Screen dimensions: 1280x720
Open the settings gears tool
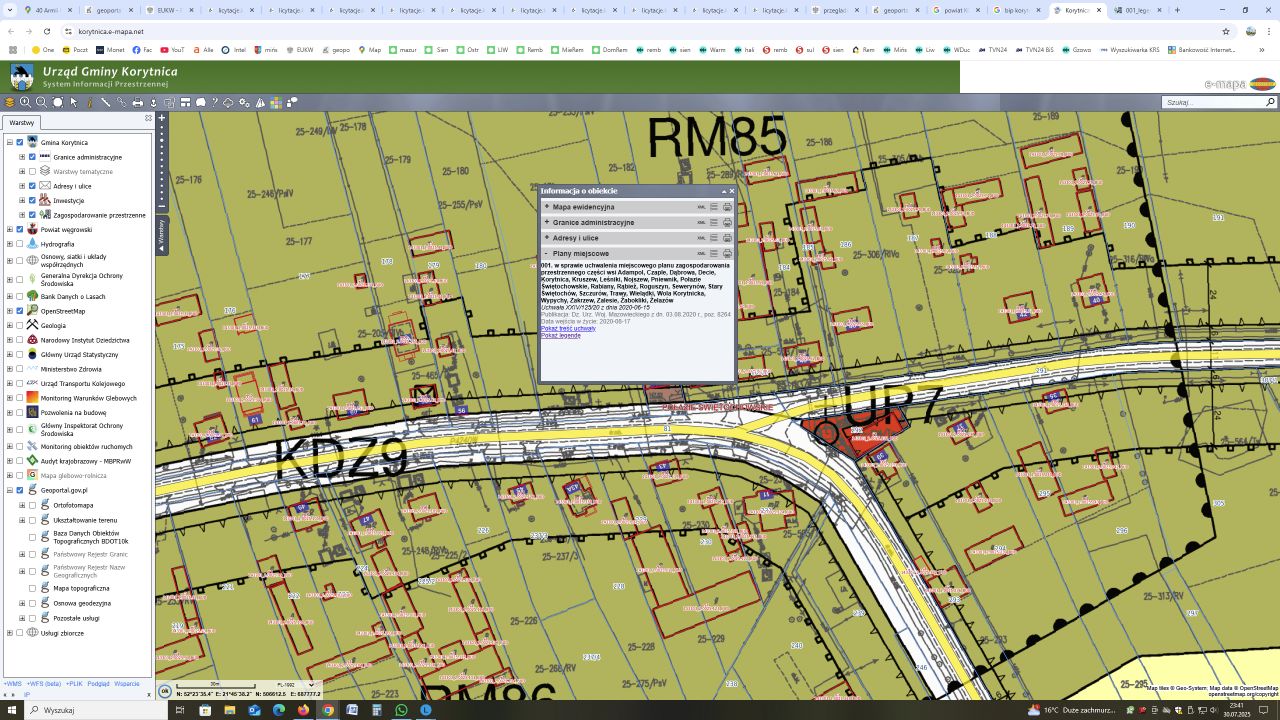pos(244,102)
